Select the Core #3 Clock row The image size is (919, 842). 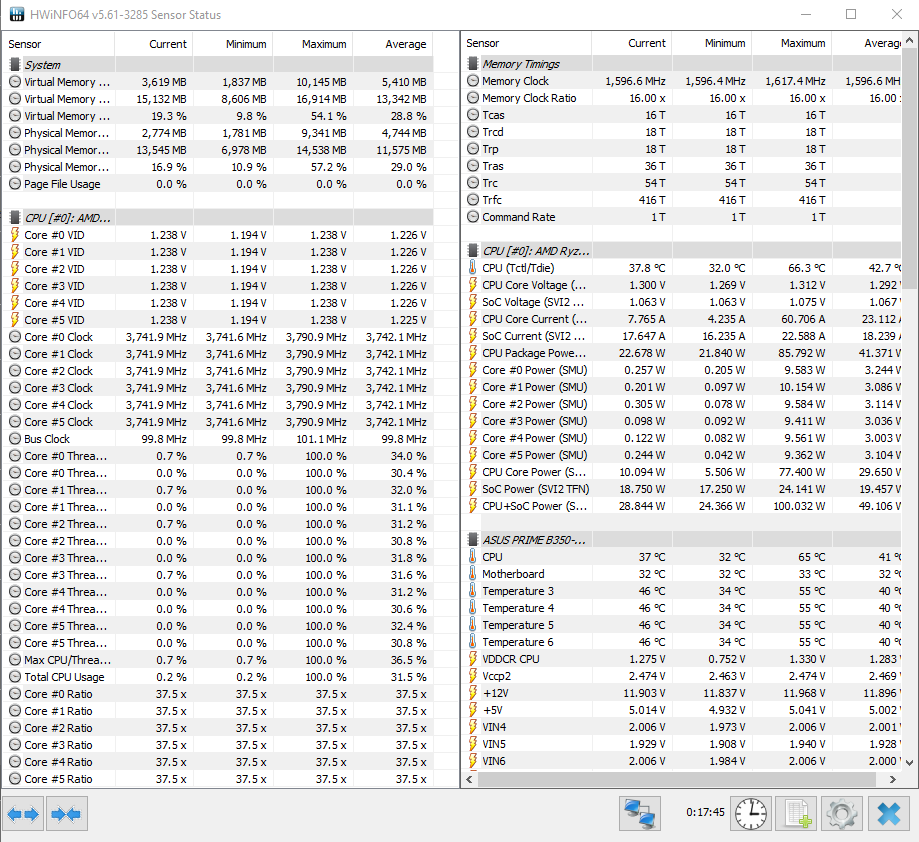click(218, 388)
